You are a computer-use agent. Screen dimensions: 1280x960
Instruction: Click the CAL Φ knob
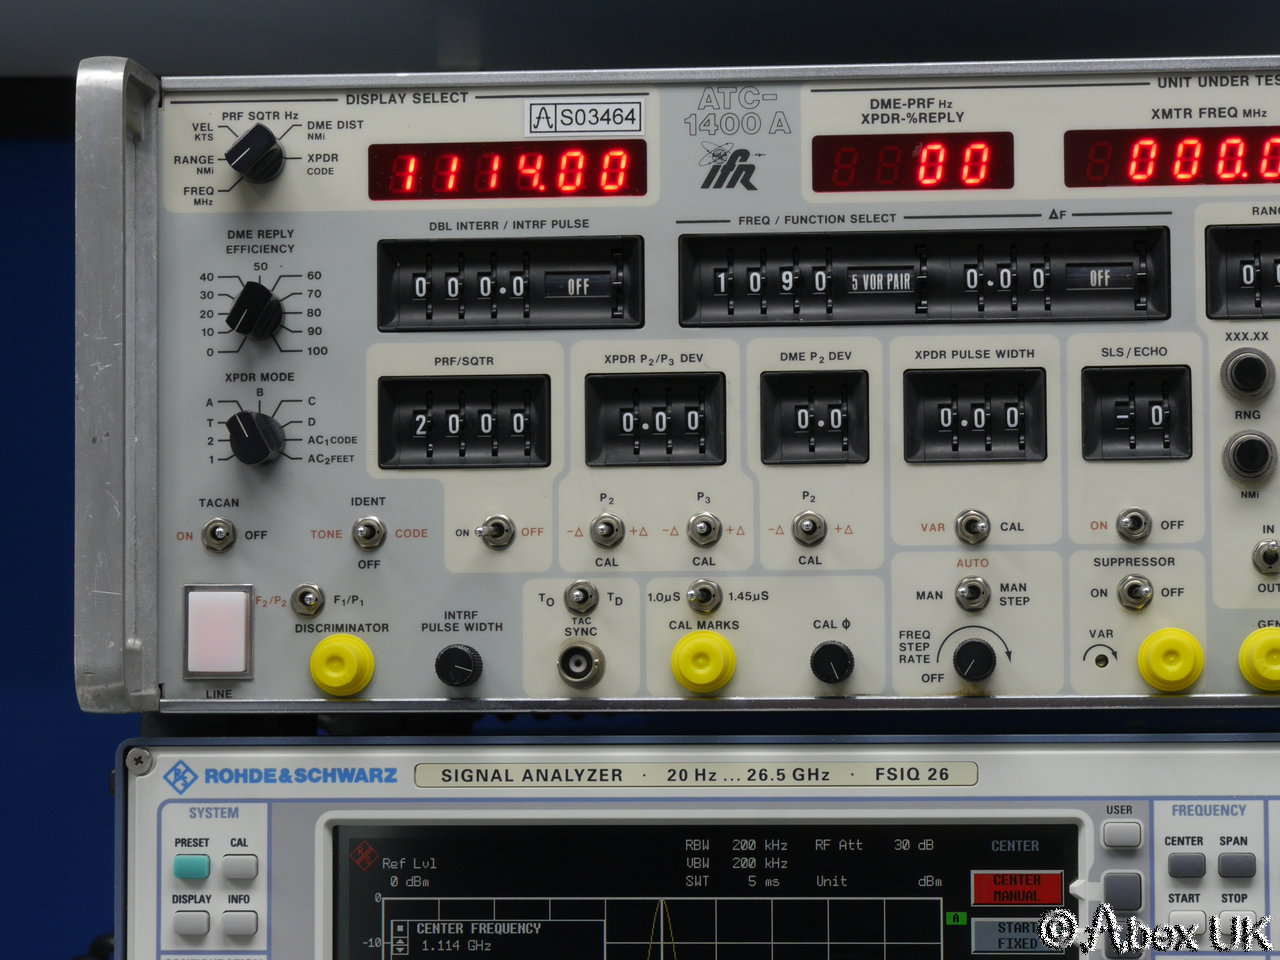[x=832, y=663]
